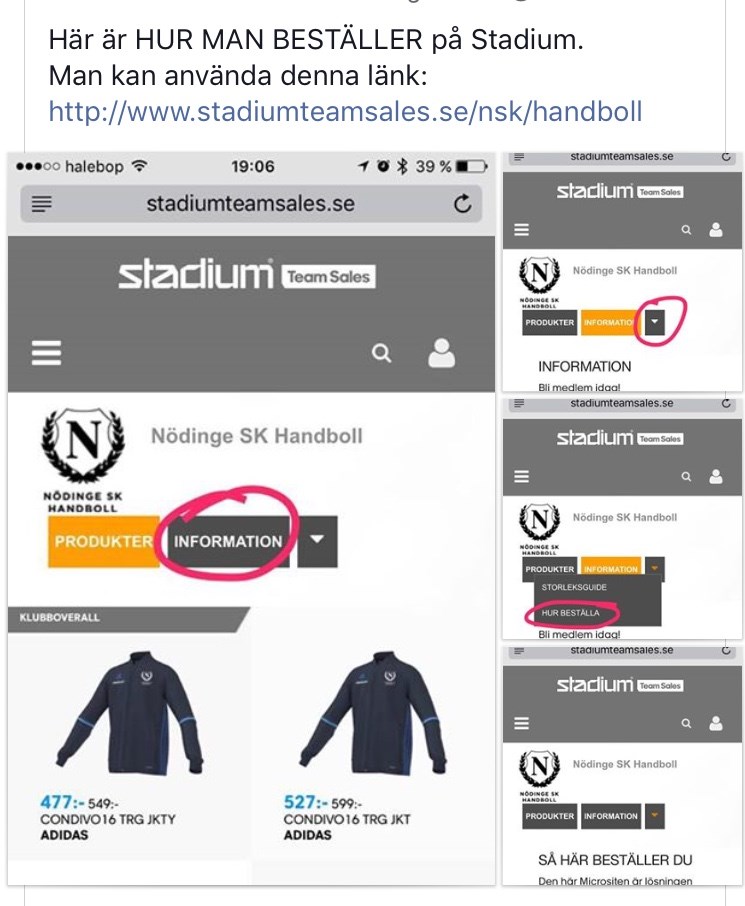
Task: Select the circled INFORMATION tab
Action: [x=228, y=541]
